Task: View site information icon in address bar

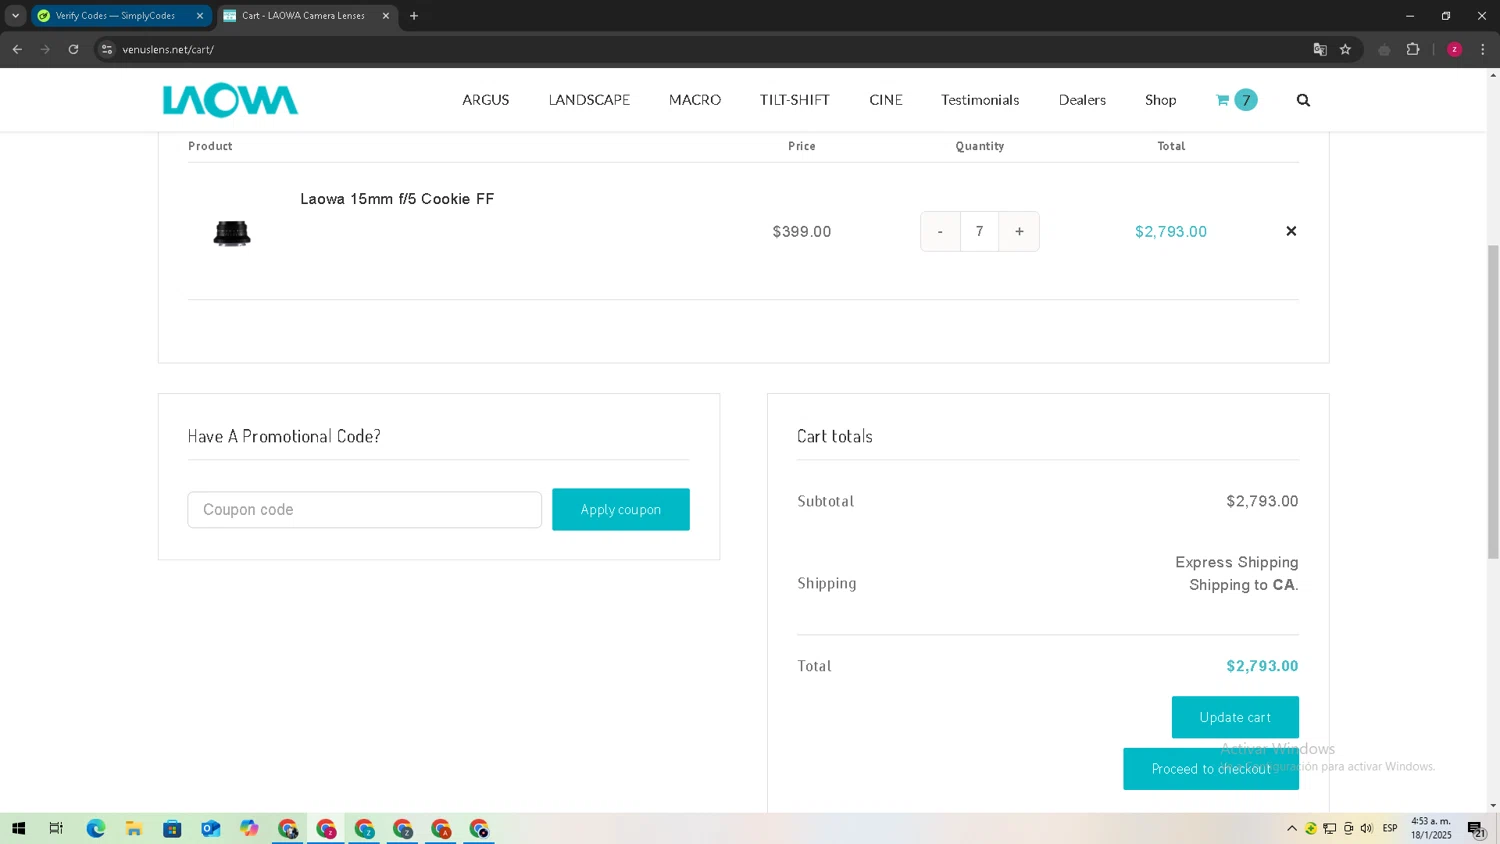Action: coord(107,49)
